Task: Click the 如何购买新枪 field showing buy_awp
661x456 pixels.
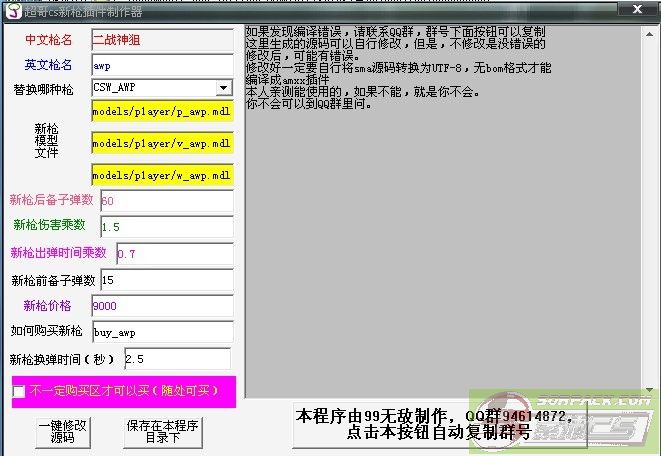Action: pyautogui.click(x=161, y=332)
